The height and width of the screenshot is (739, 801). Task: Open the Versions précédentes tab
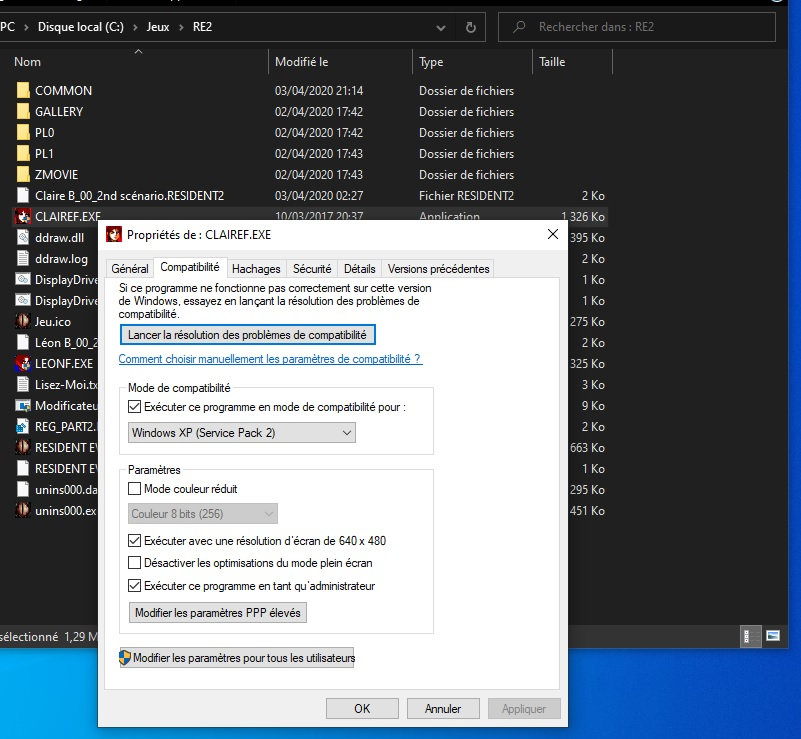438,269
